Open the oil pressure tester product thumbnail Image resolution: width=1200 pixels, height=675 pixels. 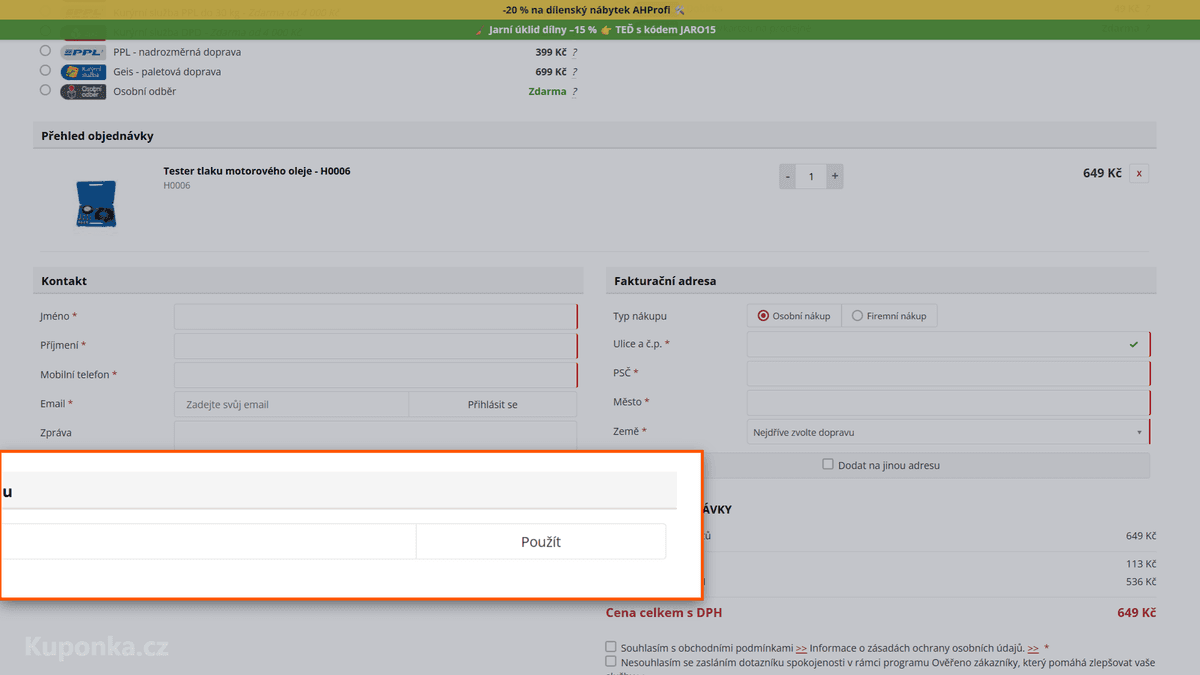96,203
